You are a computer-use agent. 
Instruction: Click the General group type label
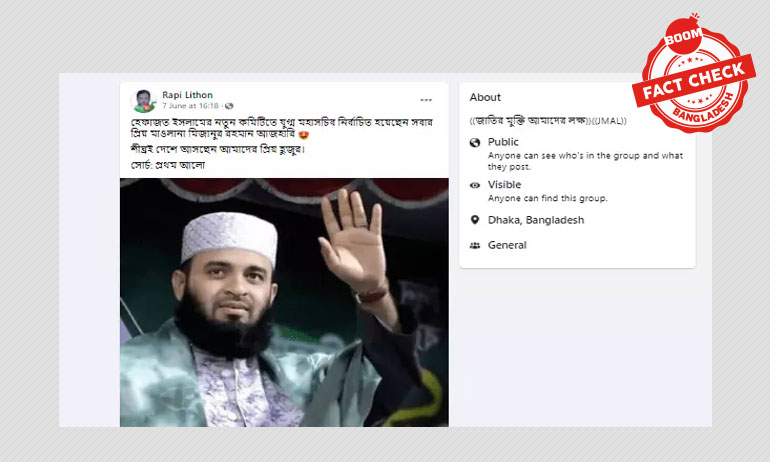[507, 245]
